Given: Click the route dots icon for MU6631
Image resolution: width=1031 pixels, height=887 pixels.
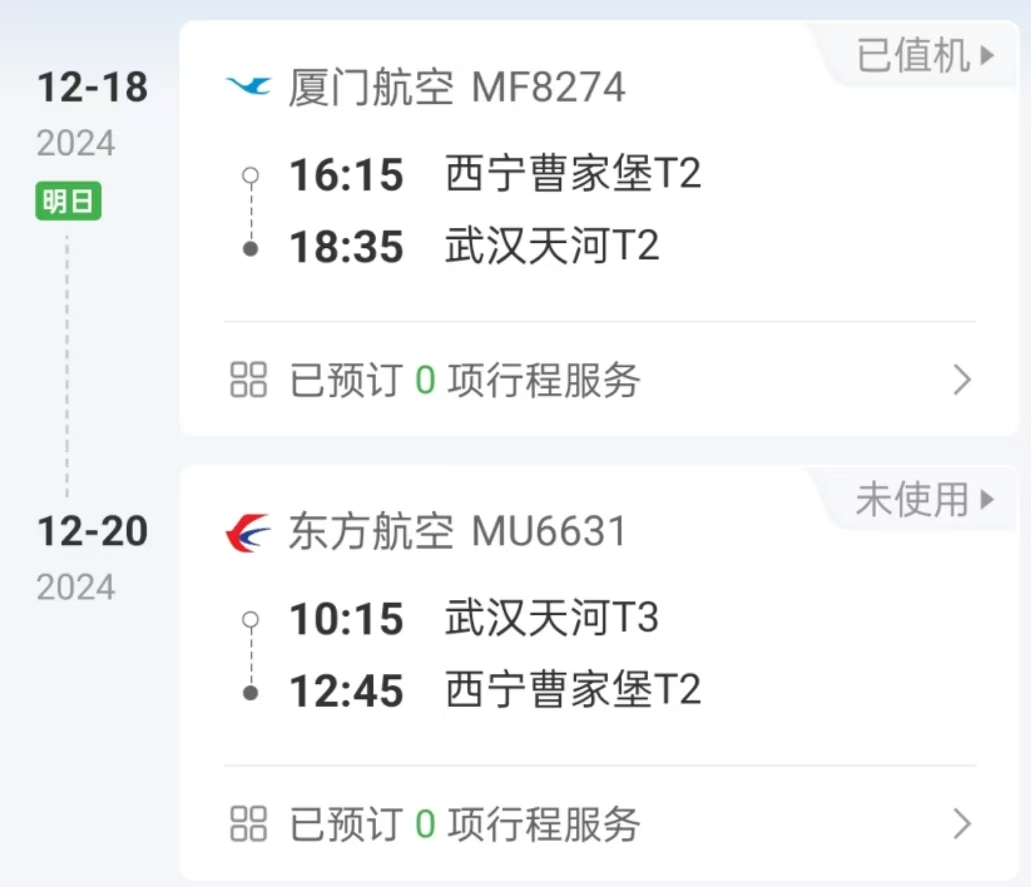Looking at the screenshot, I should (x=251, y=656).
